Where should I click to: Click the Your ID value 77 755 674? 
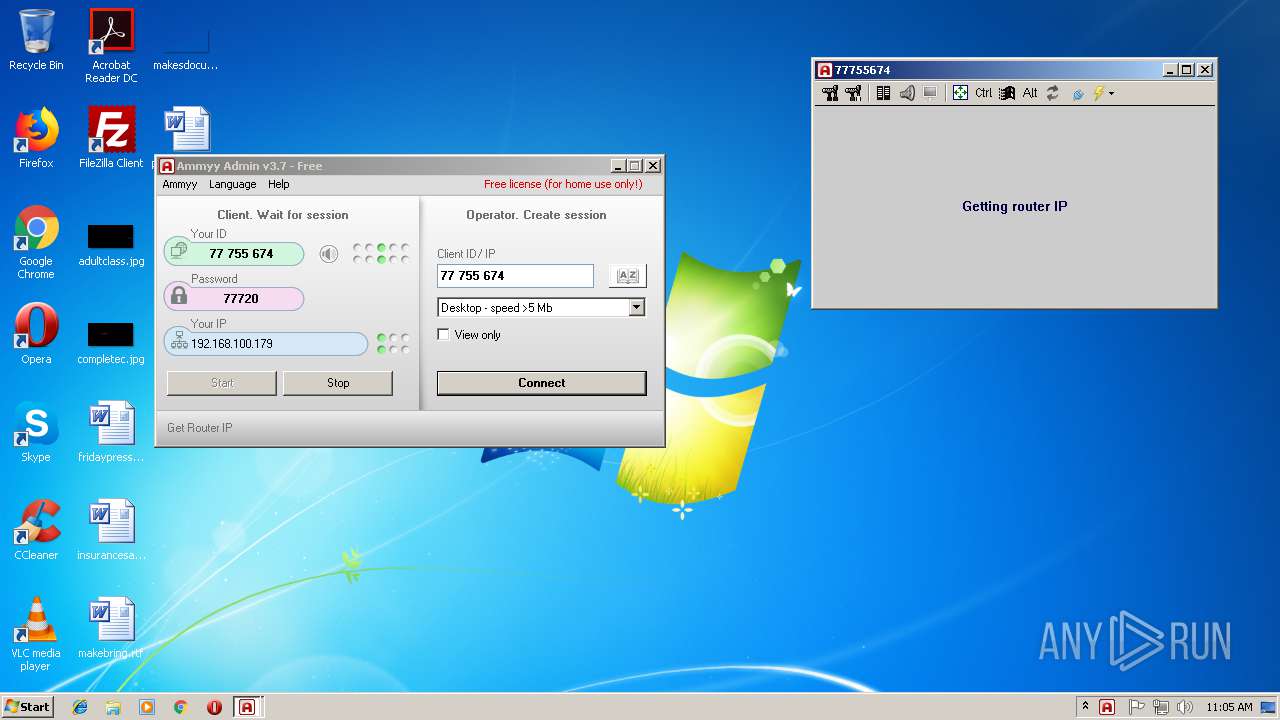click(x=241, y=254)
